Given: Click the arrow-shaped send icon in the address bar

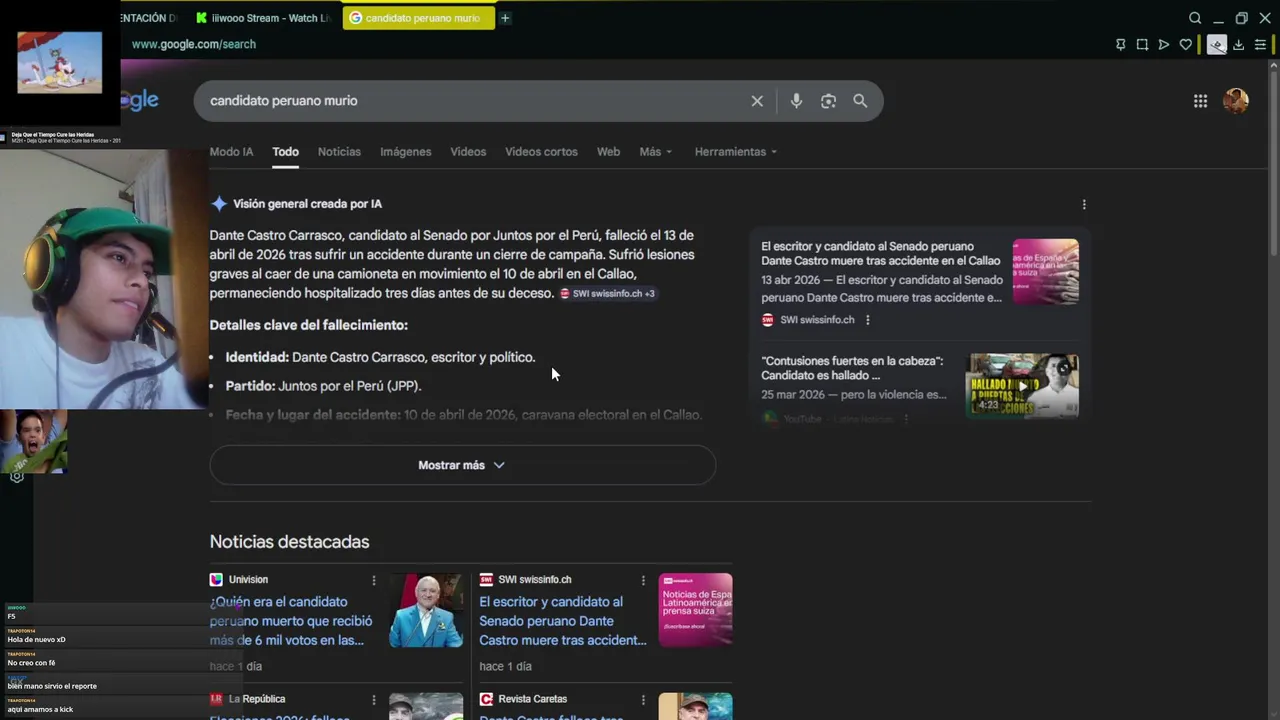Looking at the screenshot, I should 1164,44.
